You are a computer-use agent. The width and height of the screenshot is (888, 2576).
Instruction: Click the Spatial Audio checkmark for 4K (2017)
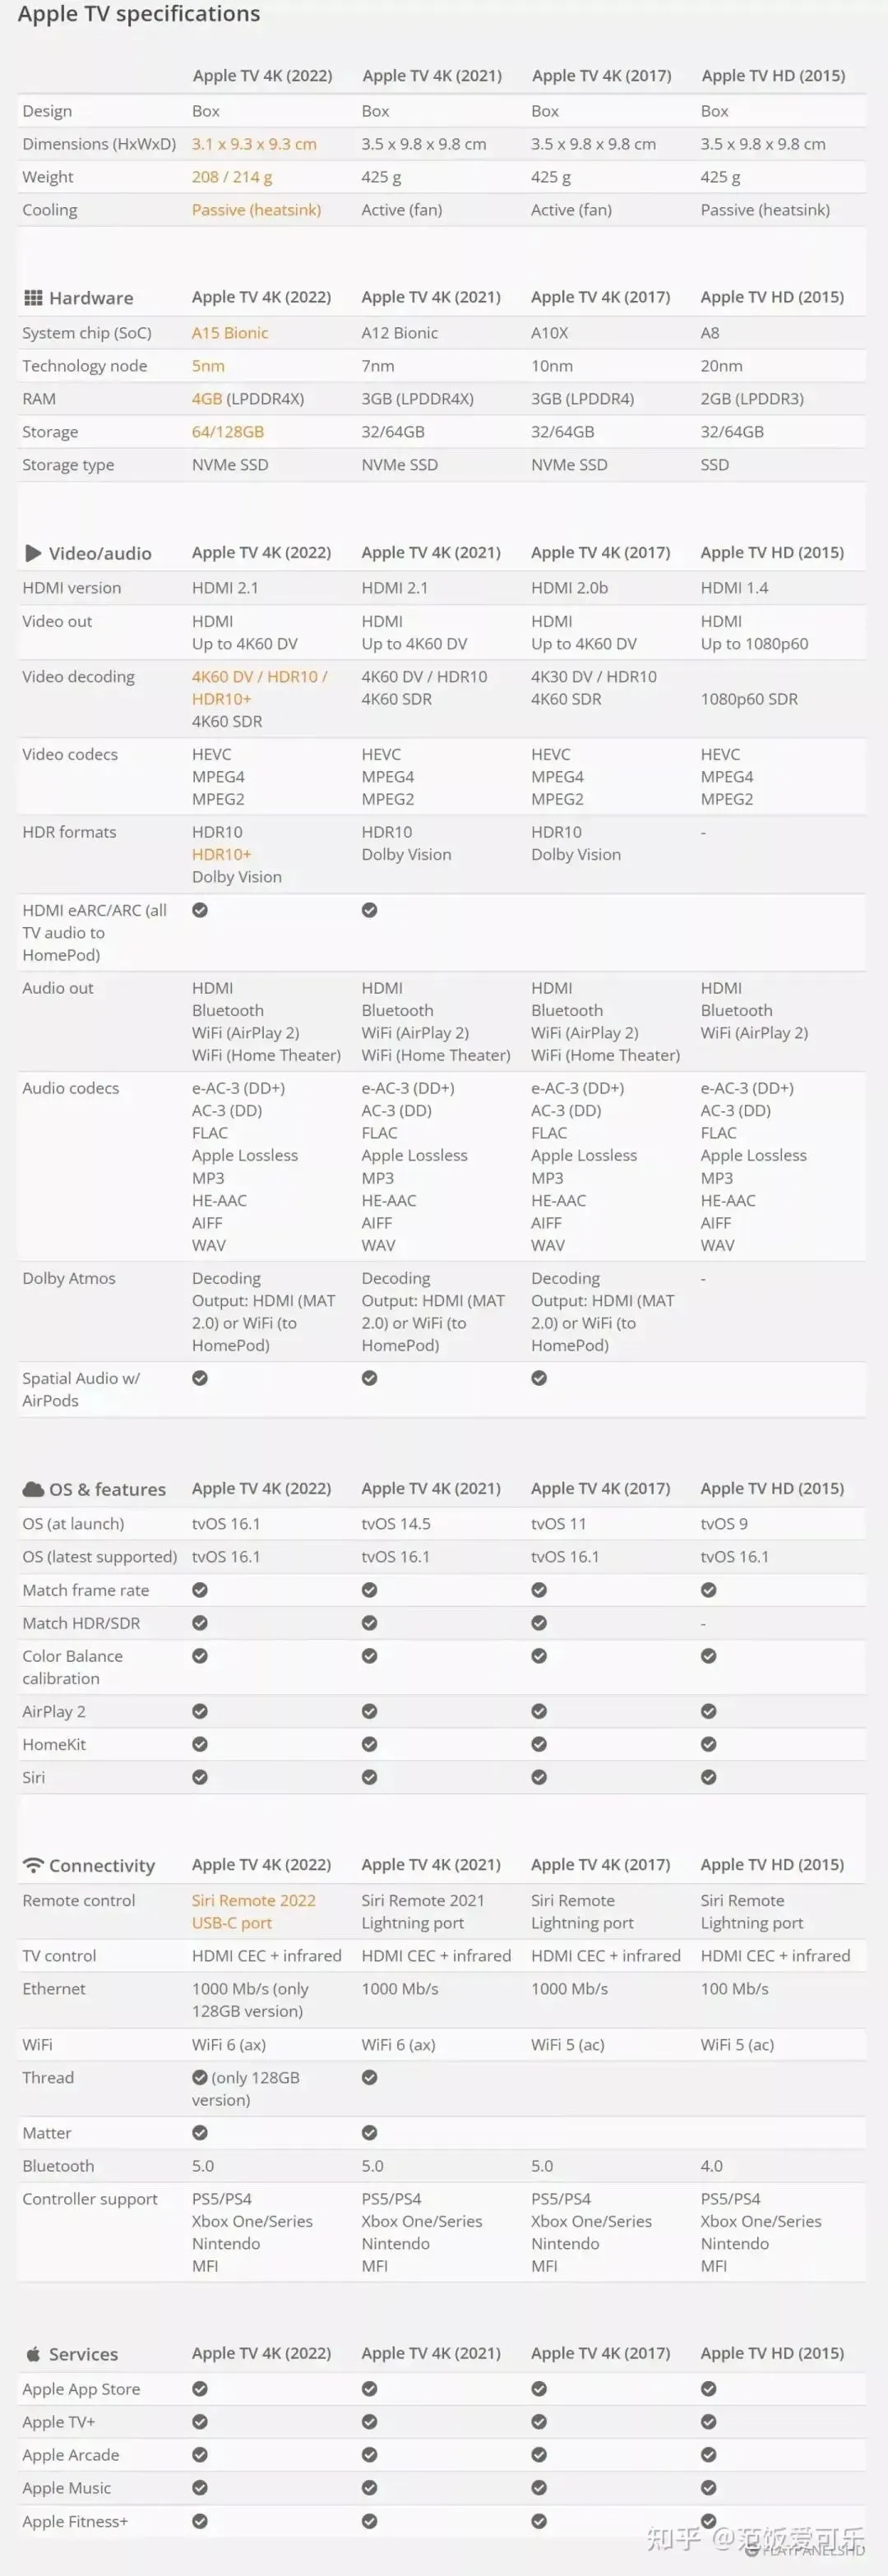[x=539, y=1378]
